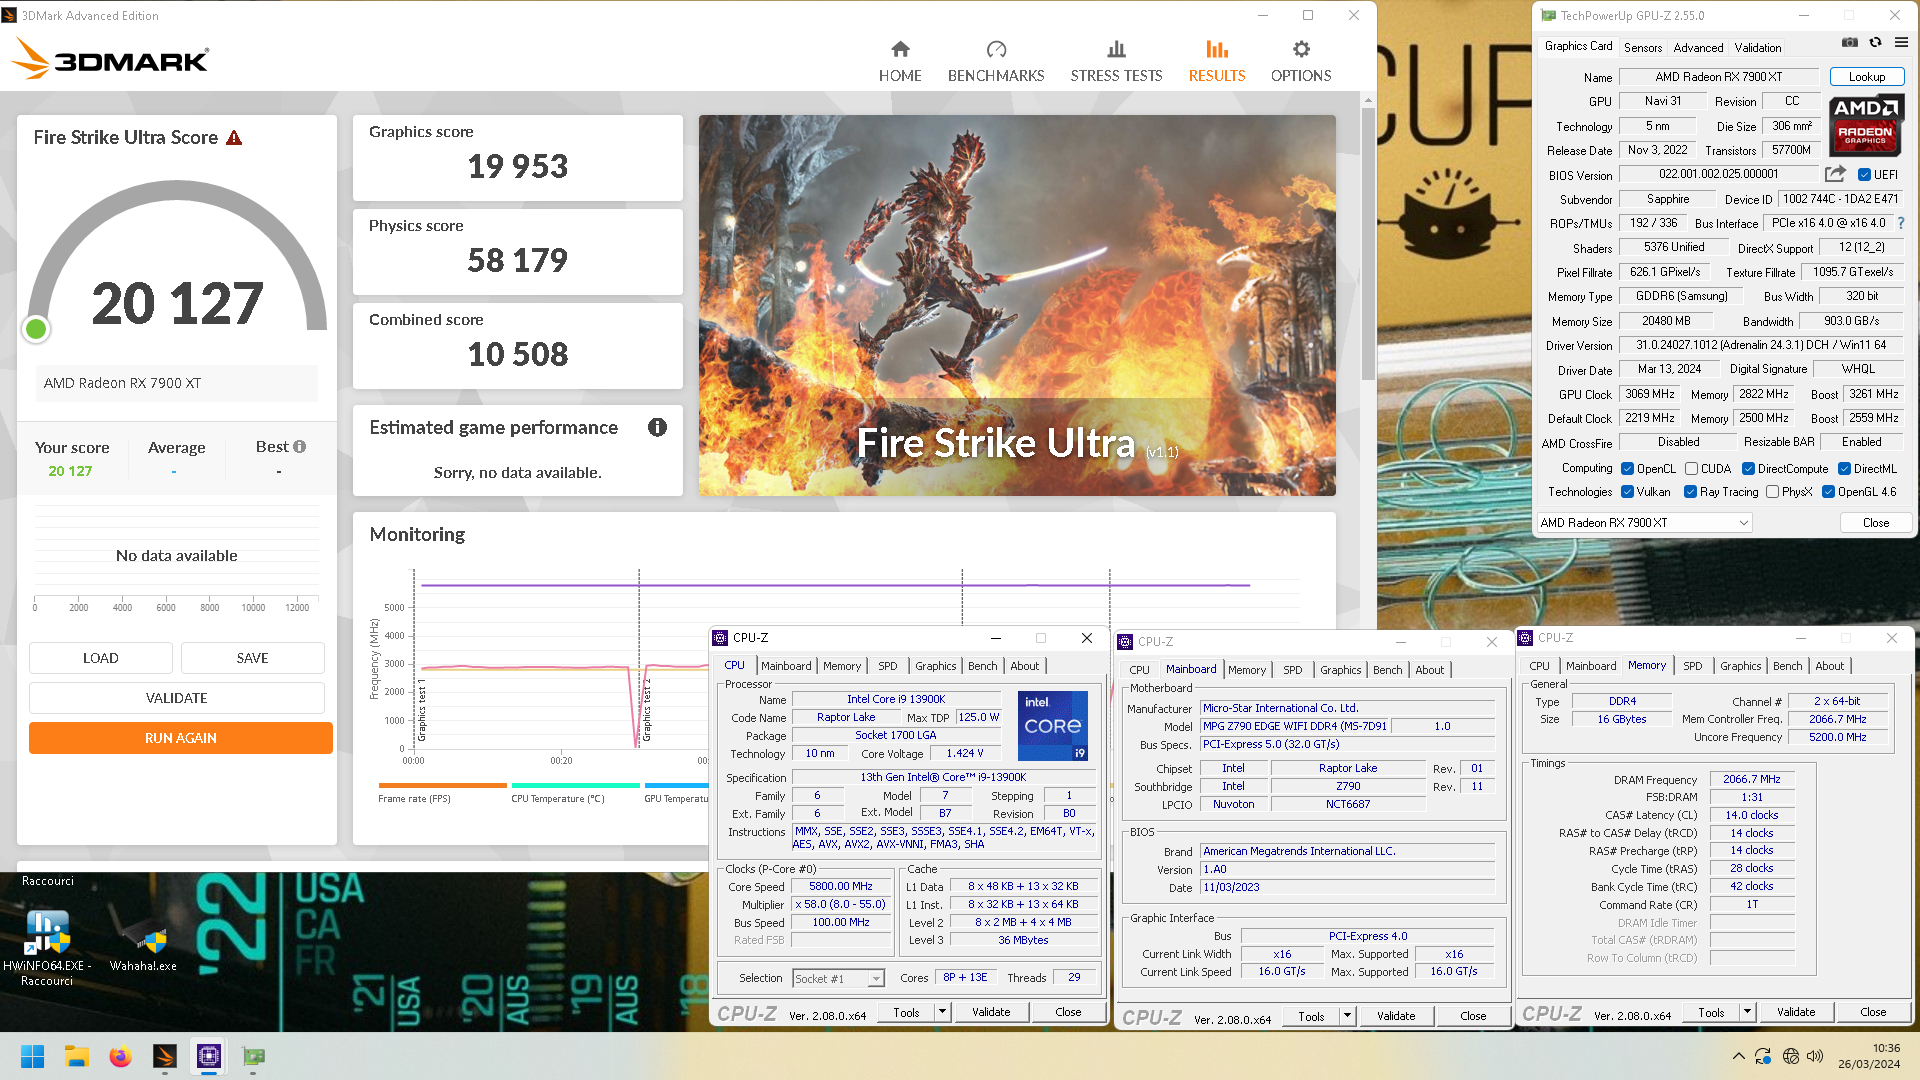
Task: Click the orange Frame rate (FPS) legend bar
Action: pyautogui.click(x=442, y=786)
